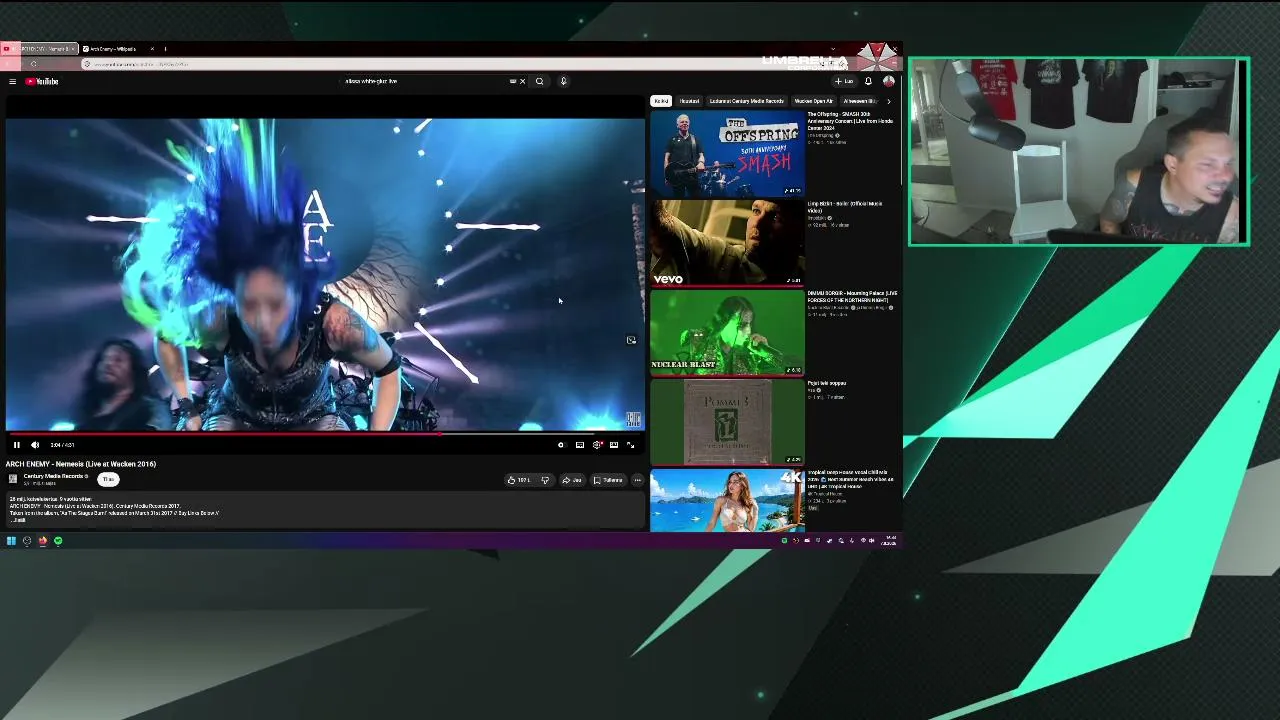The image size is (1280, 720).
Task: Open the Pommi 3 album video thumbnail
Action: (x=727, y=422)
